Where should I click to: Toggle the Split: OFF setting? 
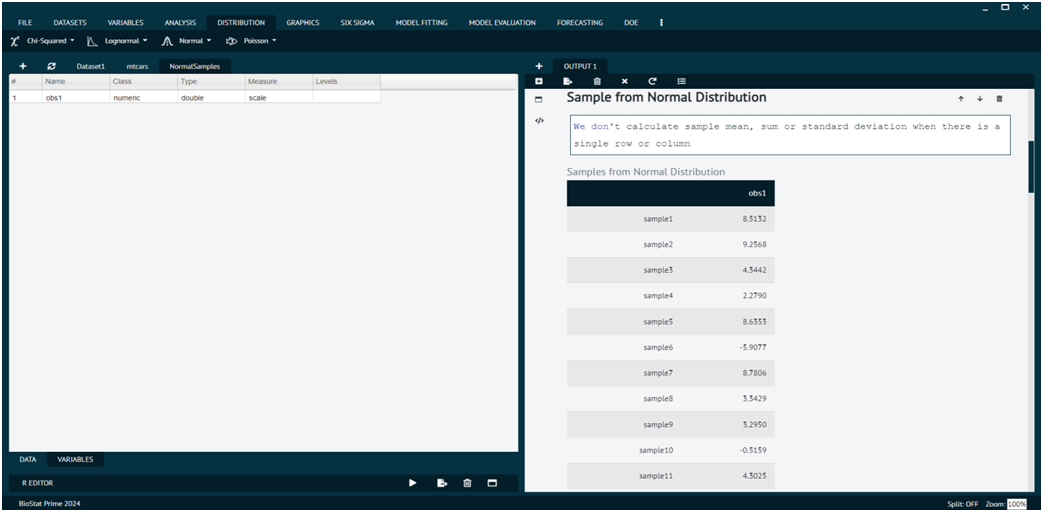[963, 504]
